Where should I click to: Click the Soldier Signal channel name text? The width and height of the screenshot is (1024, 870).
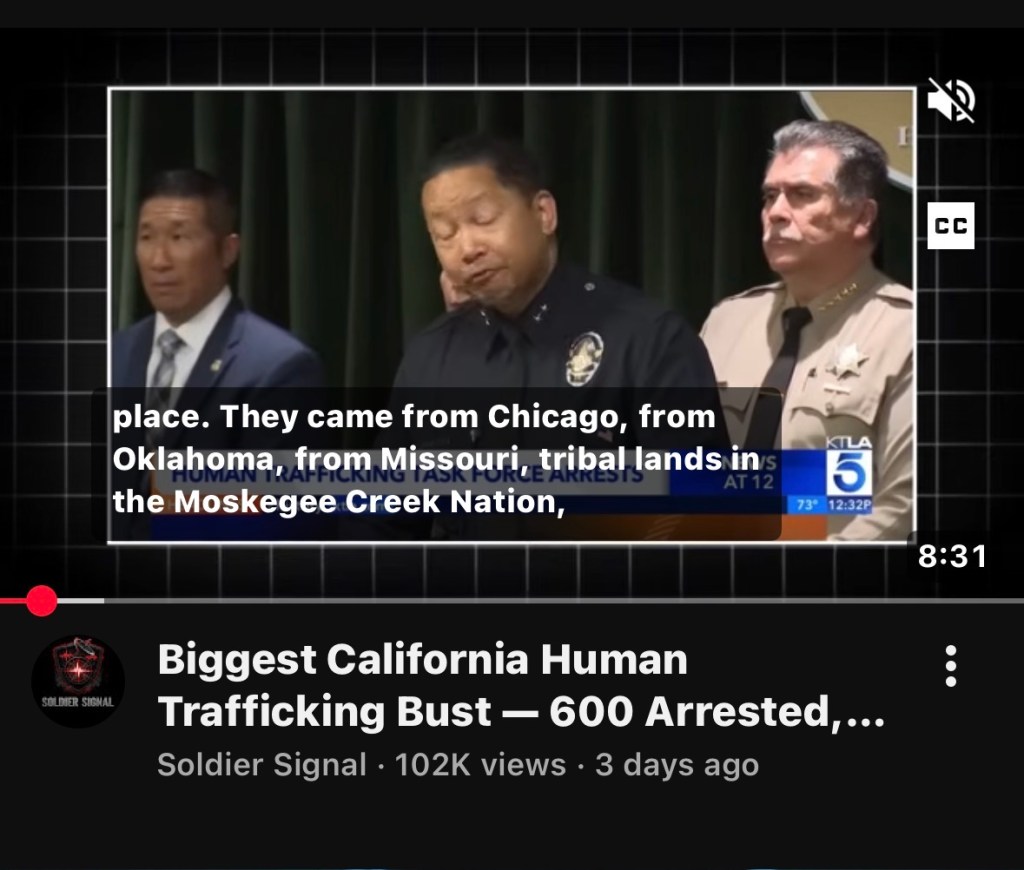pyautogui.click(x=262, y=764)
